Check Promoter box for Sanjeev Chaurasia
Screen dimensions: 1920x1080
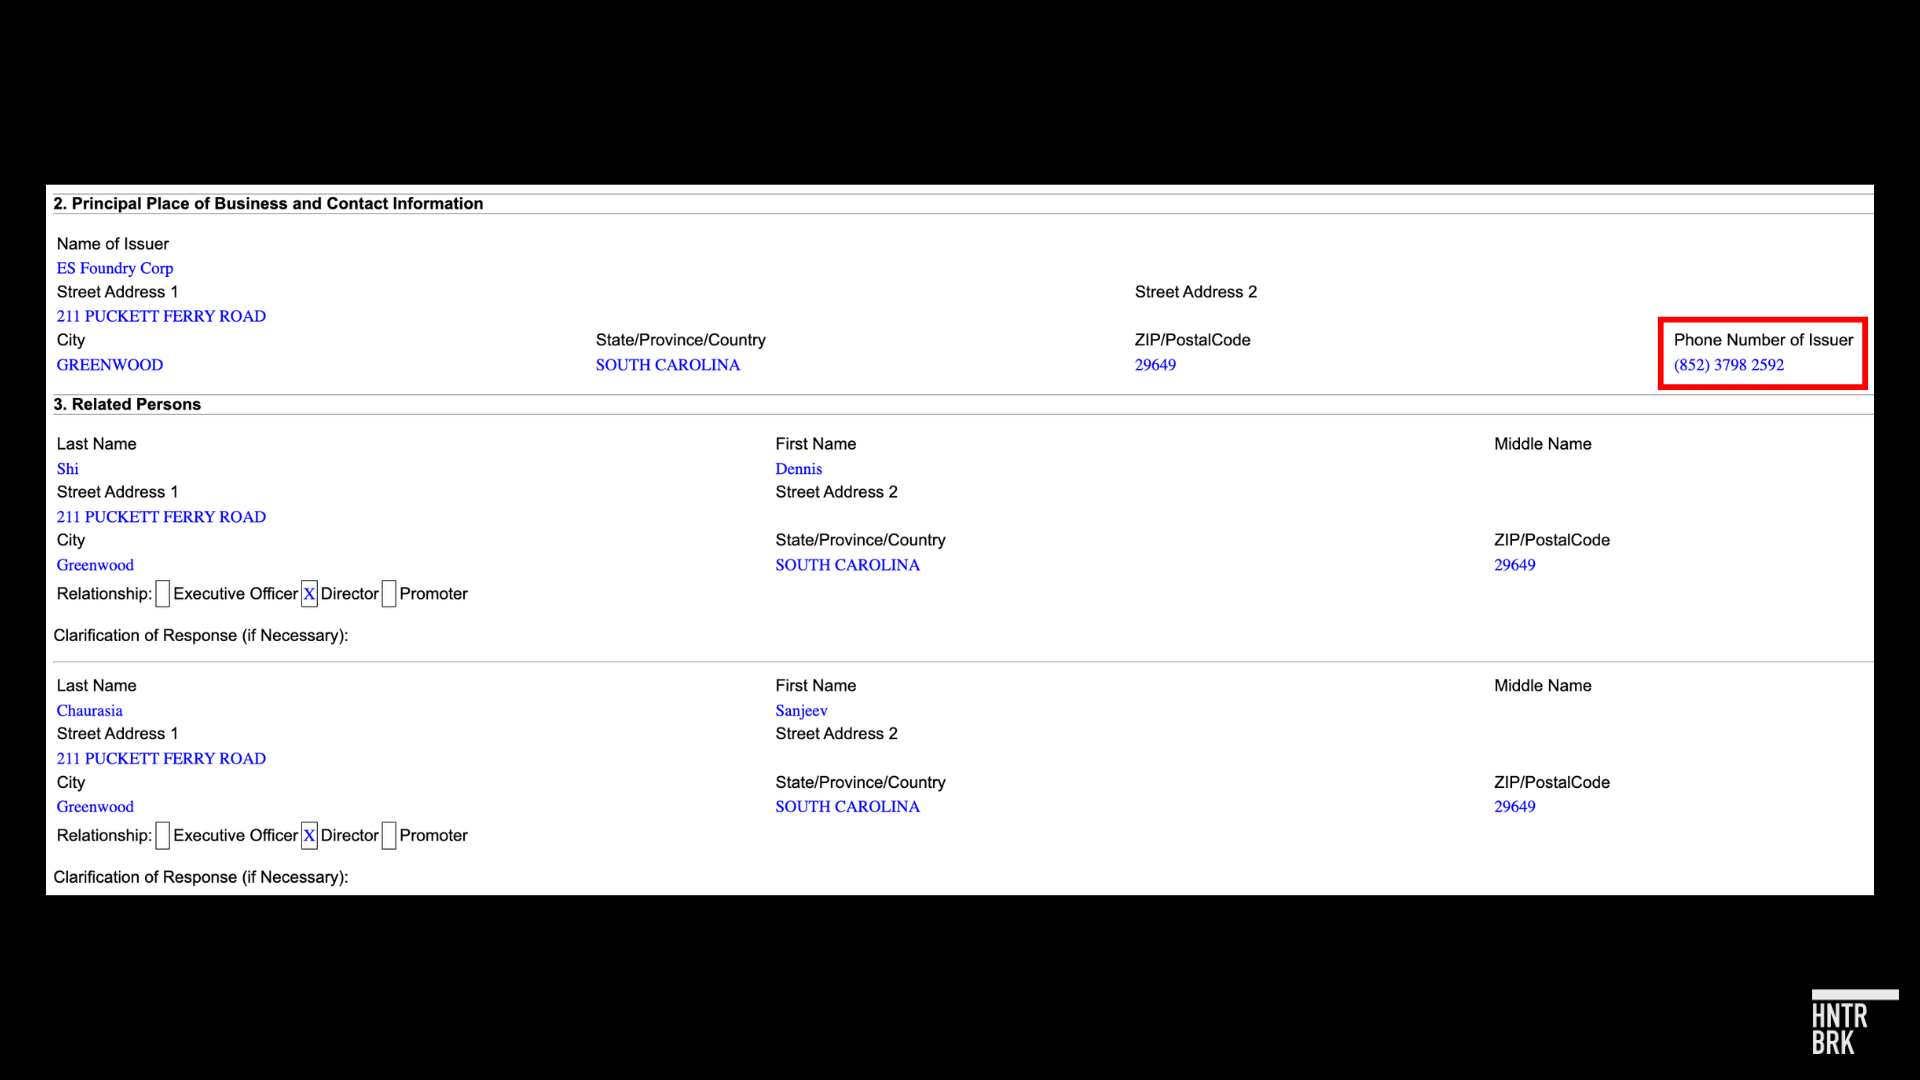coord(389,836)
